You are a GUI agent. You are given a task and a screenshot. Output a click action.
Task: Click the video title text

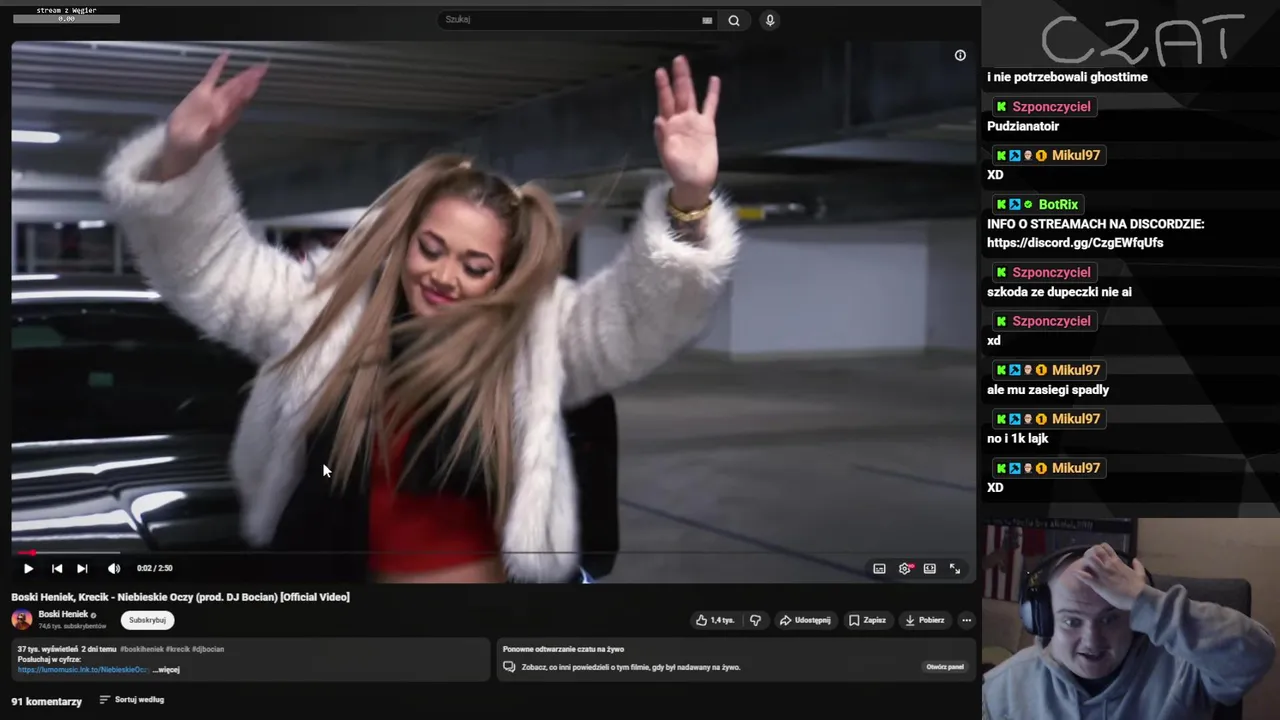180,597
